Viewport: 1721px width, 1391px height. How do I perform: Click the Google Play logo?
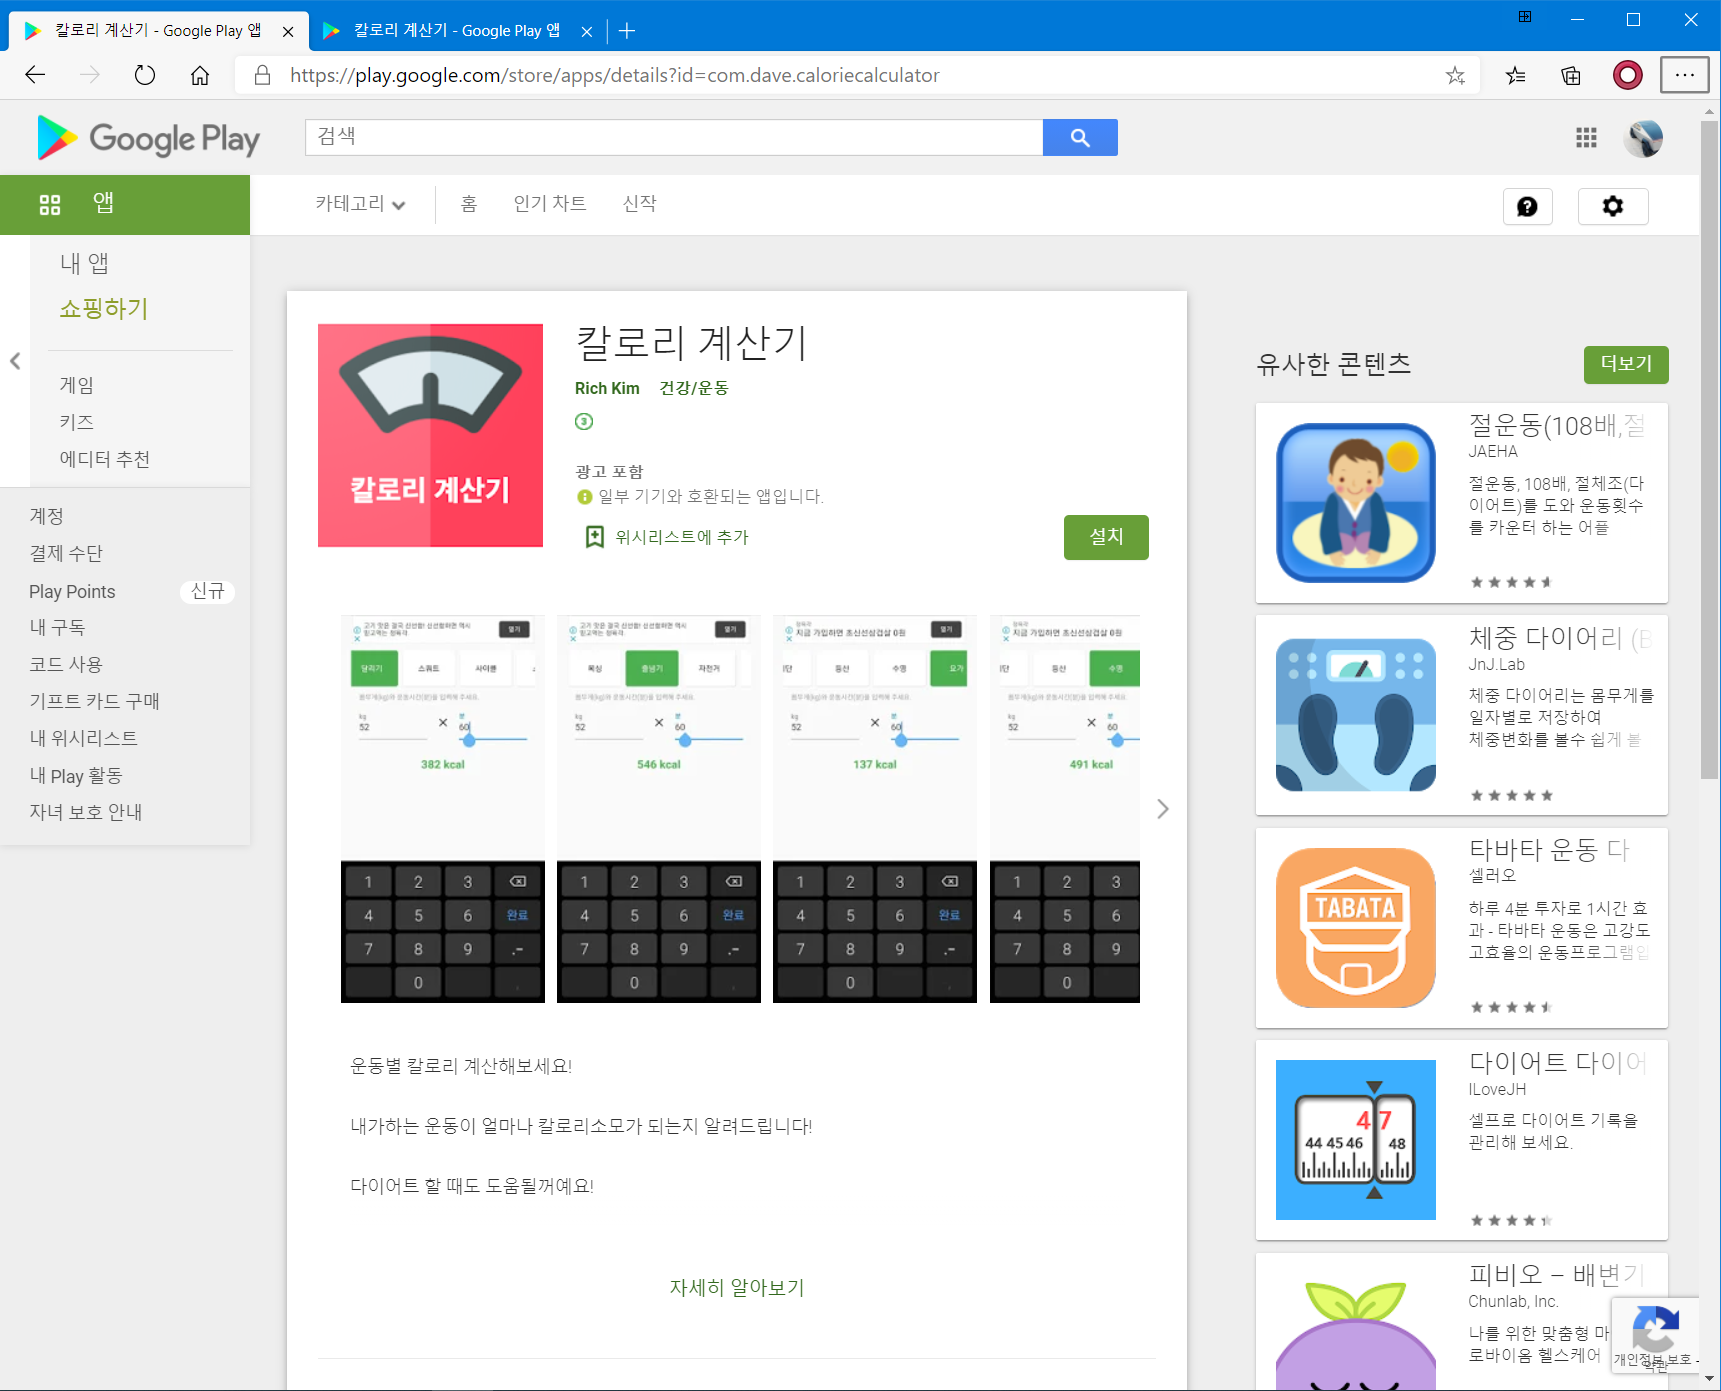148,138
